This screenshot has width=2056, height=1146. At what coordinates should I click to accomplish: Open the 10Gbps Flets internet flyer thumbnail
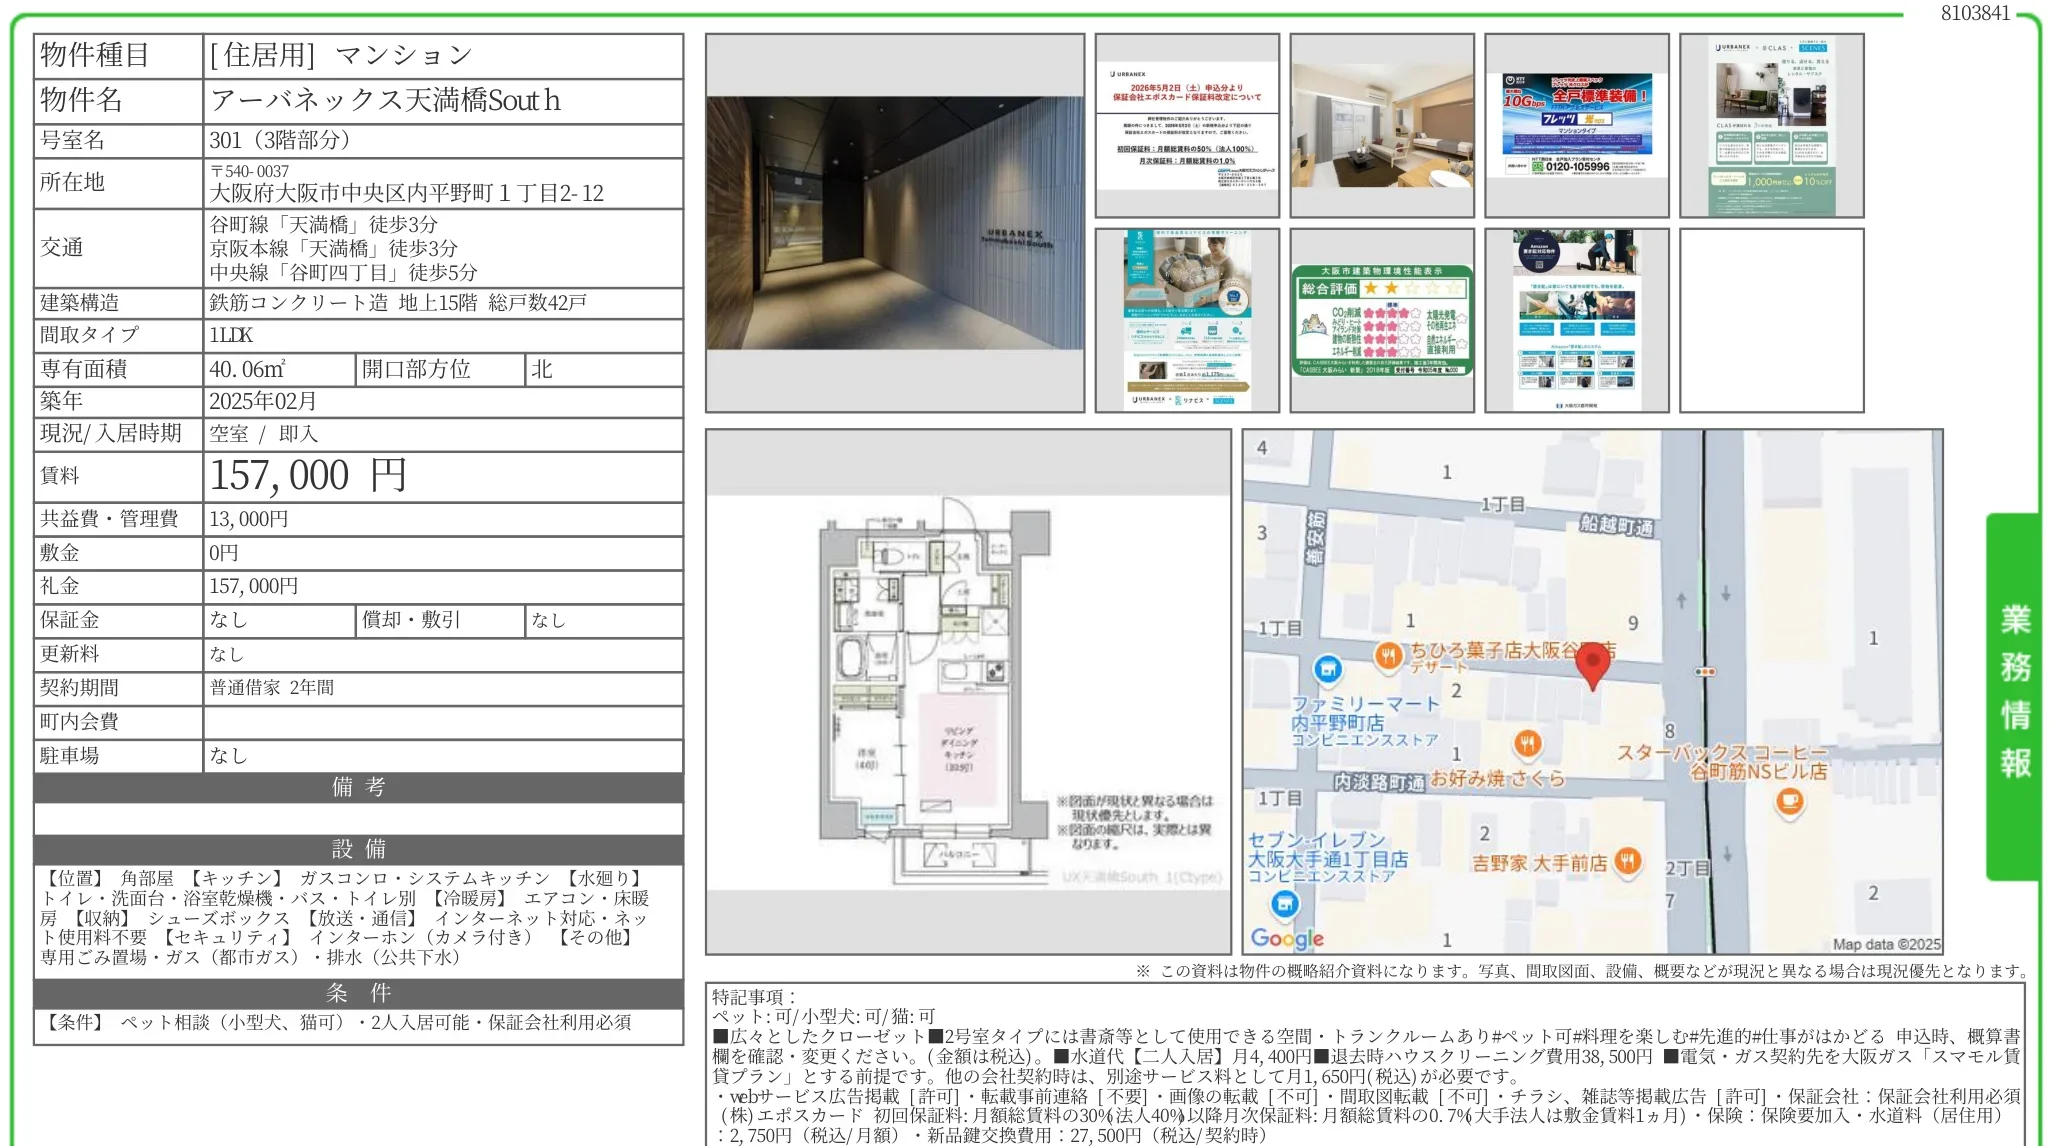click(x=1577, y=125)
